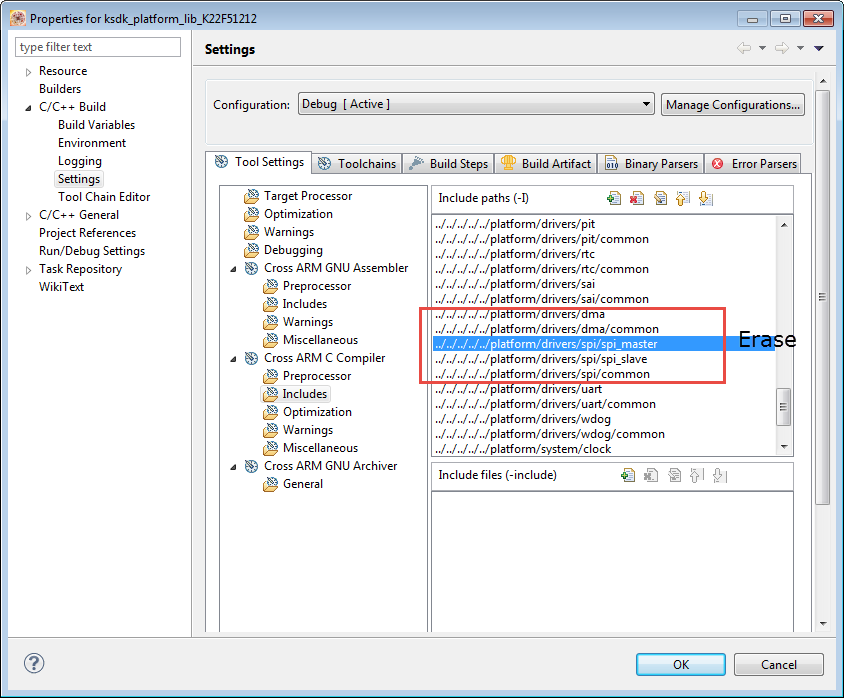Select Tool Chain Editor item
Viewport: 844px width, 698px height.
[x=104, y=197]
